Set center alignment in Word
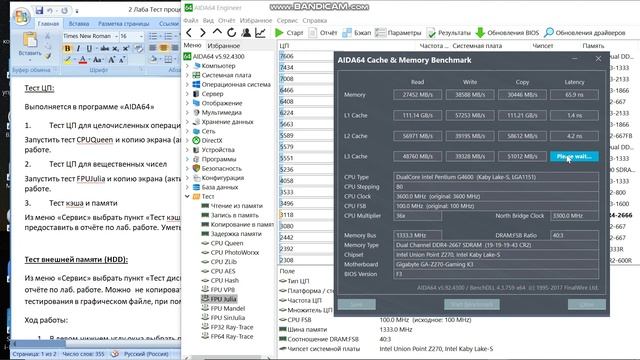The width and height of the screenshot is (640, 360). click(163, 48)
